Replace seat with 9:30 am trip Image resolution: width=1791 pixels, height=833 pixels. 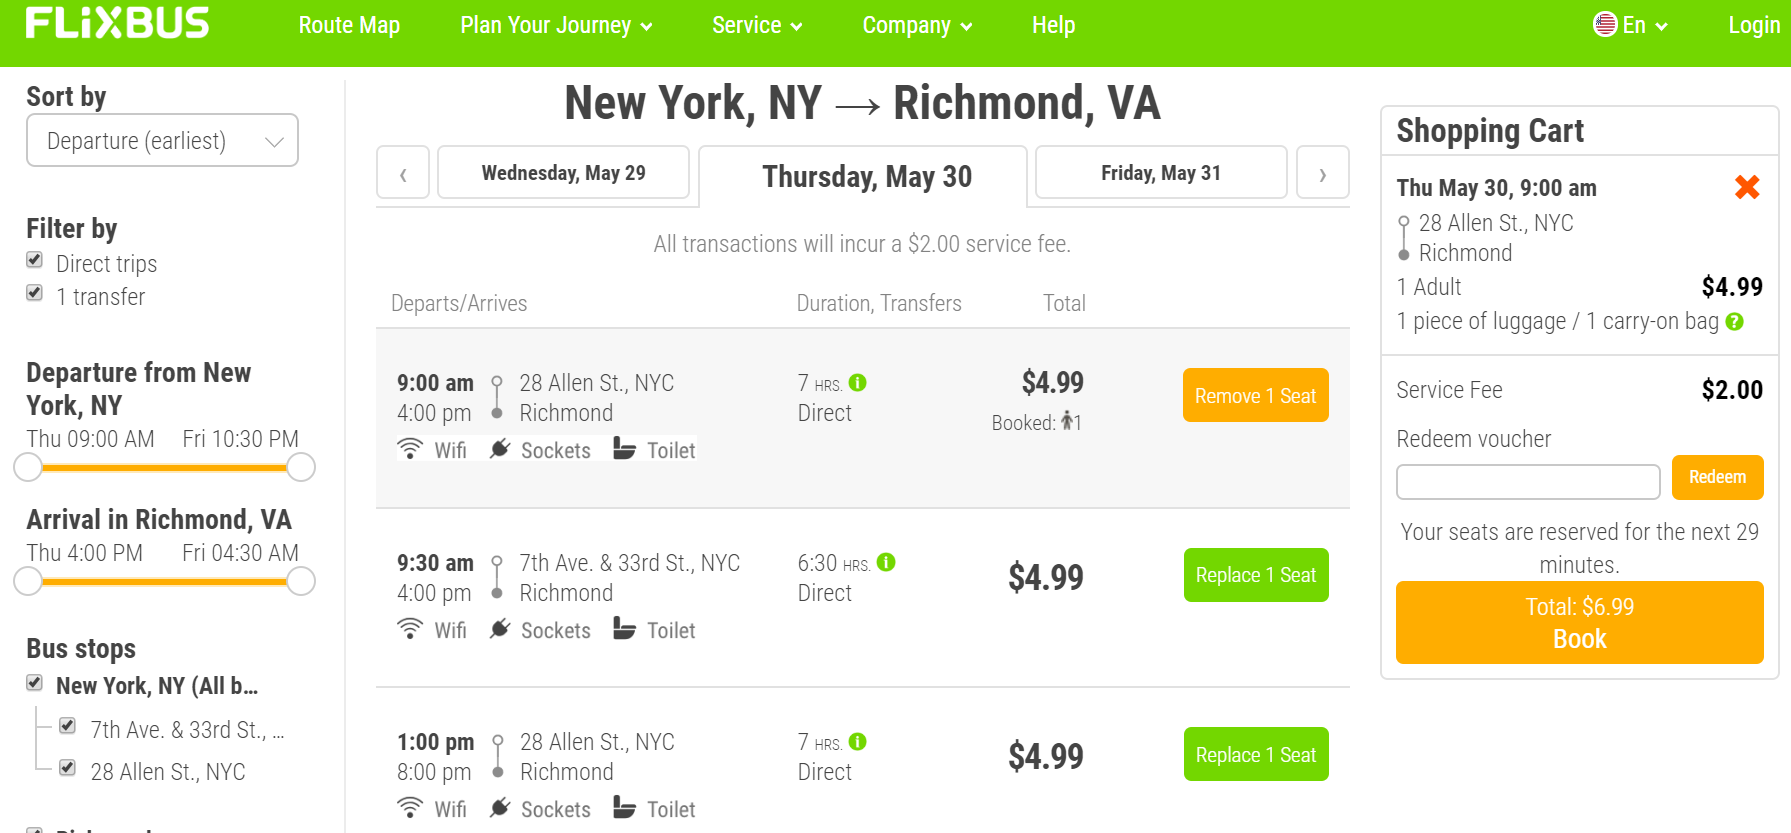click(1255, 575)
